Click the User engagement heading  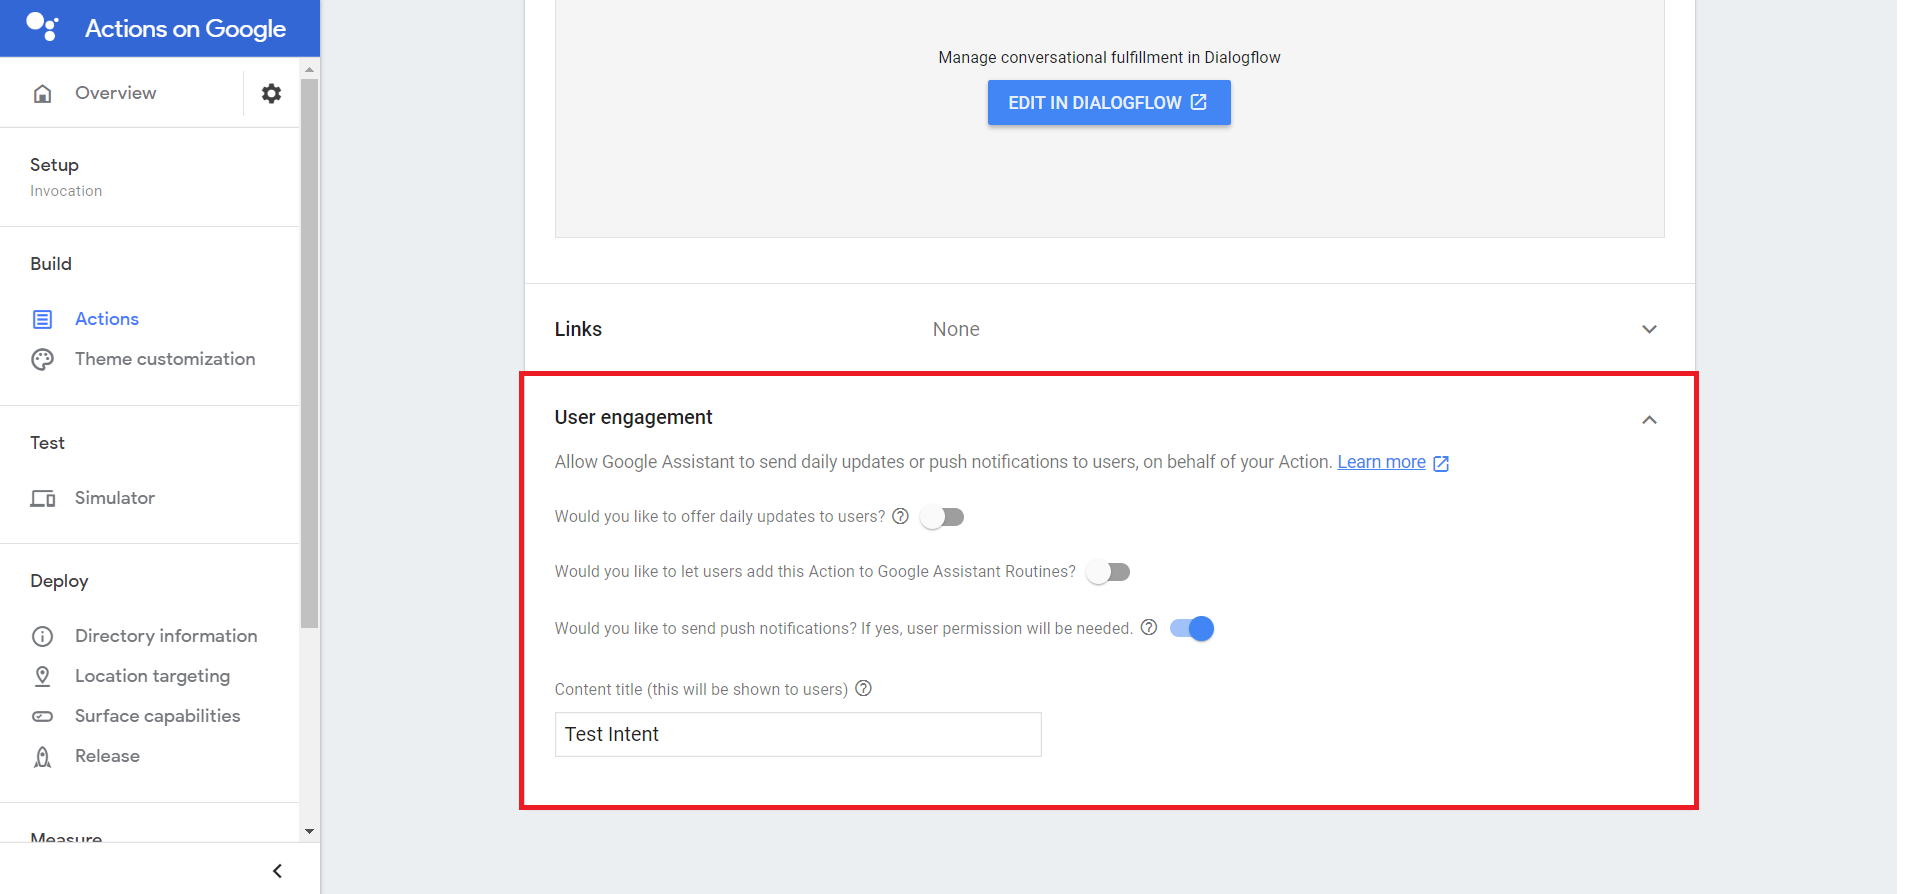[633, 417]
